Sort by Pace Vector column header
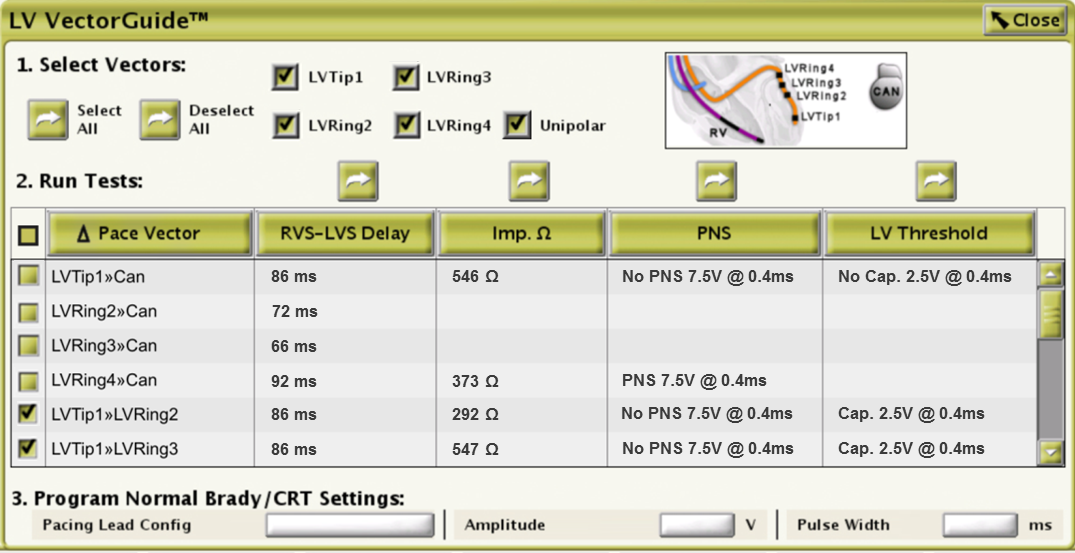This screenshot has width=1075, height=553. [149, 234]
